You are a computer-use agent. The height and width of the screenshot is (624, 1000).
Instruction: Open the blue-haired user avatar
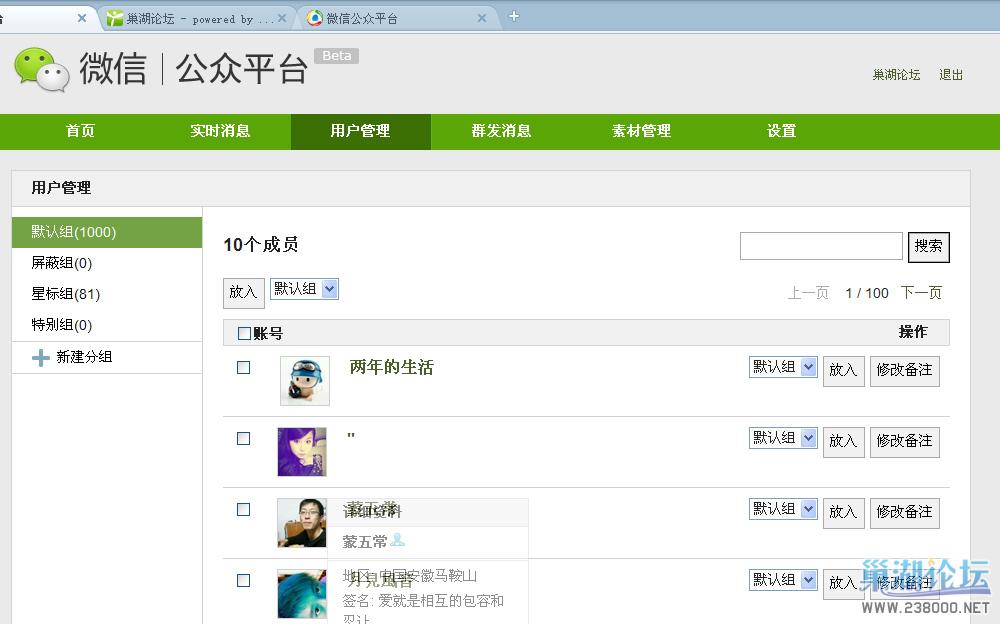(x=302, y=594)
